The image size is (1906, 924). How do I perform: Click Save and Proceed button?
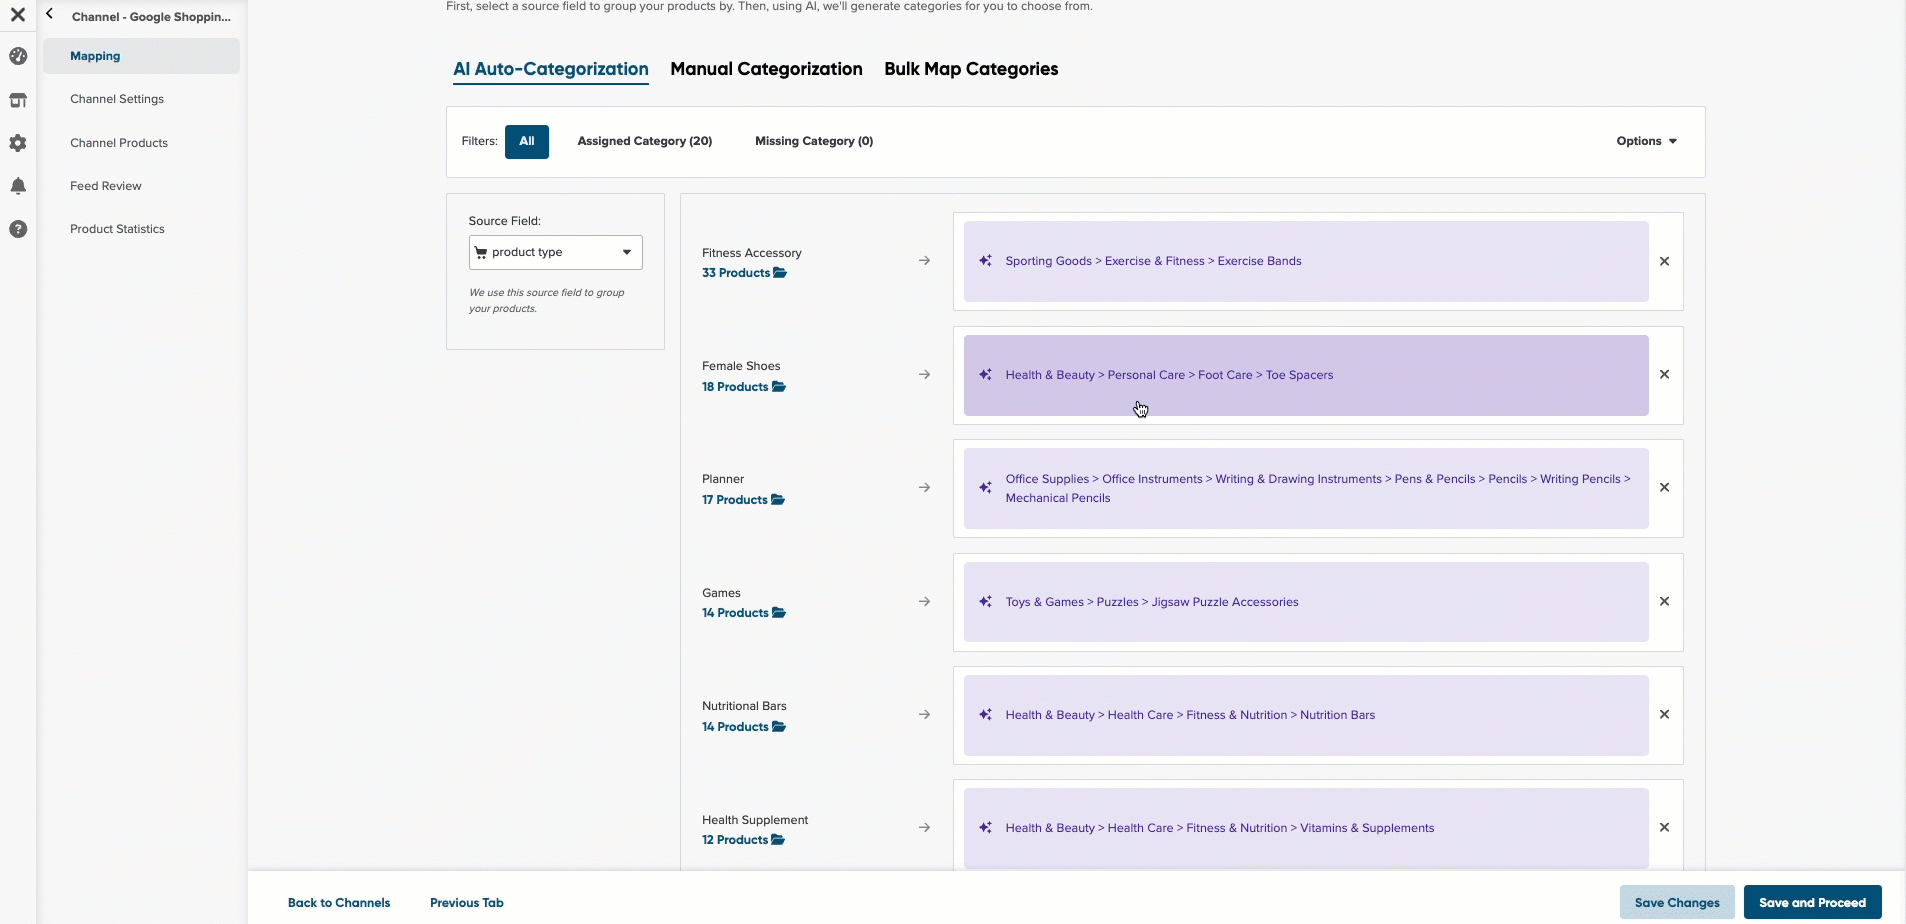tap(1812, 902)
